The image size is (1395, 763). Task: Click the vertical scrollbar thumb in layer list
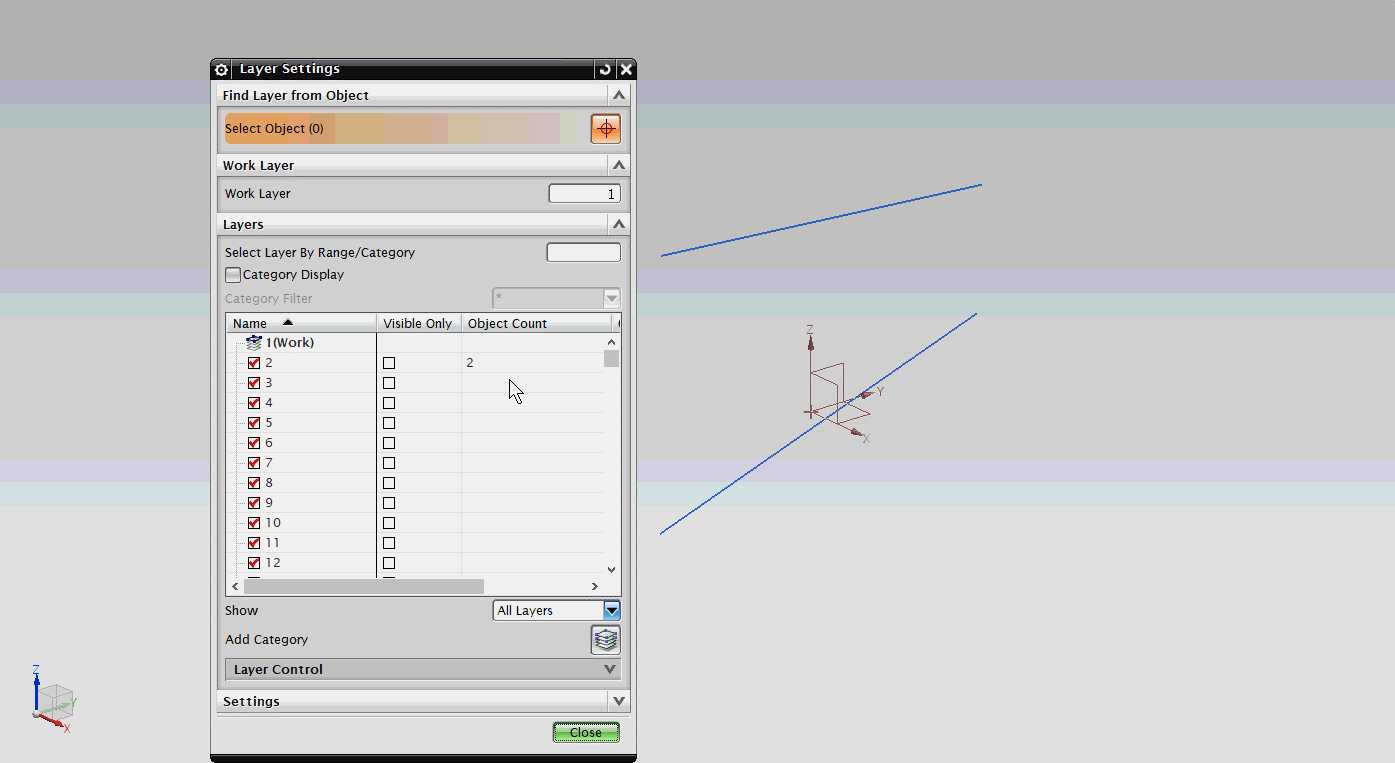point(611,359)
